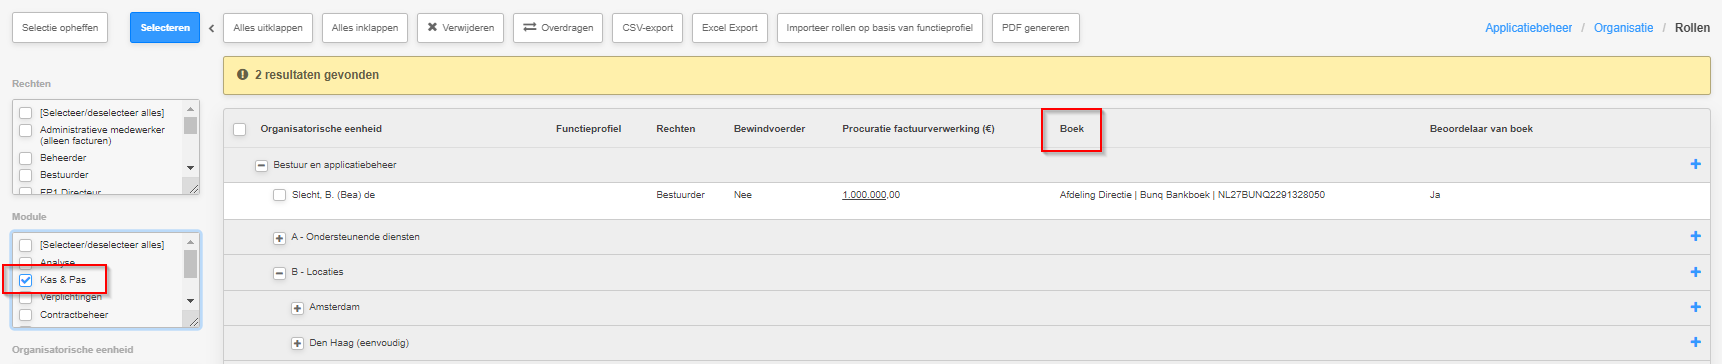1722x364 pixels.
Task: Click the PDF genereren button
Action: (x=1035, y=28)
